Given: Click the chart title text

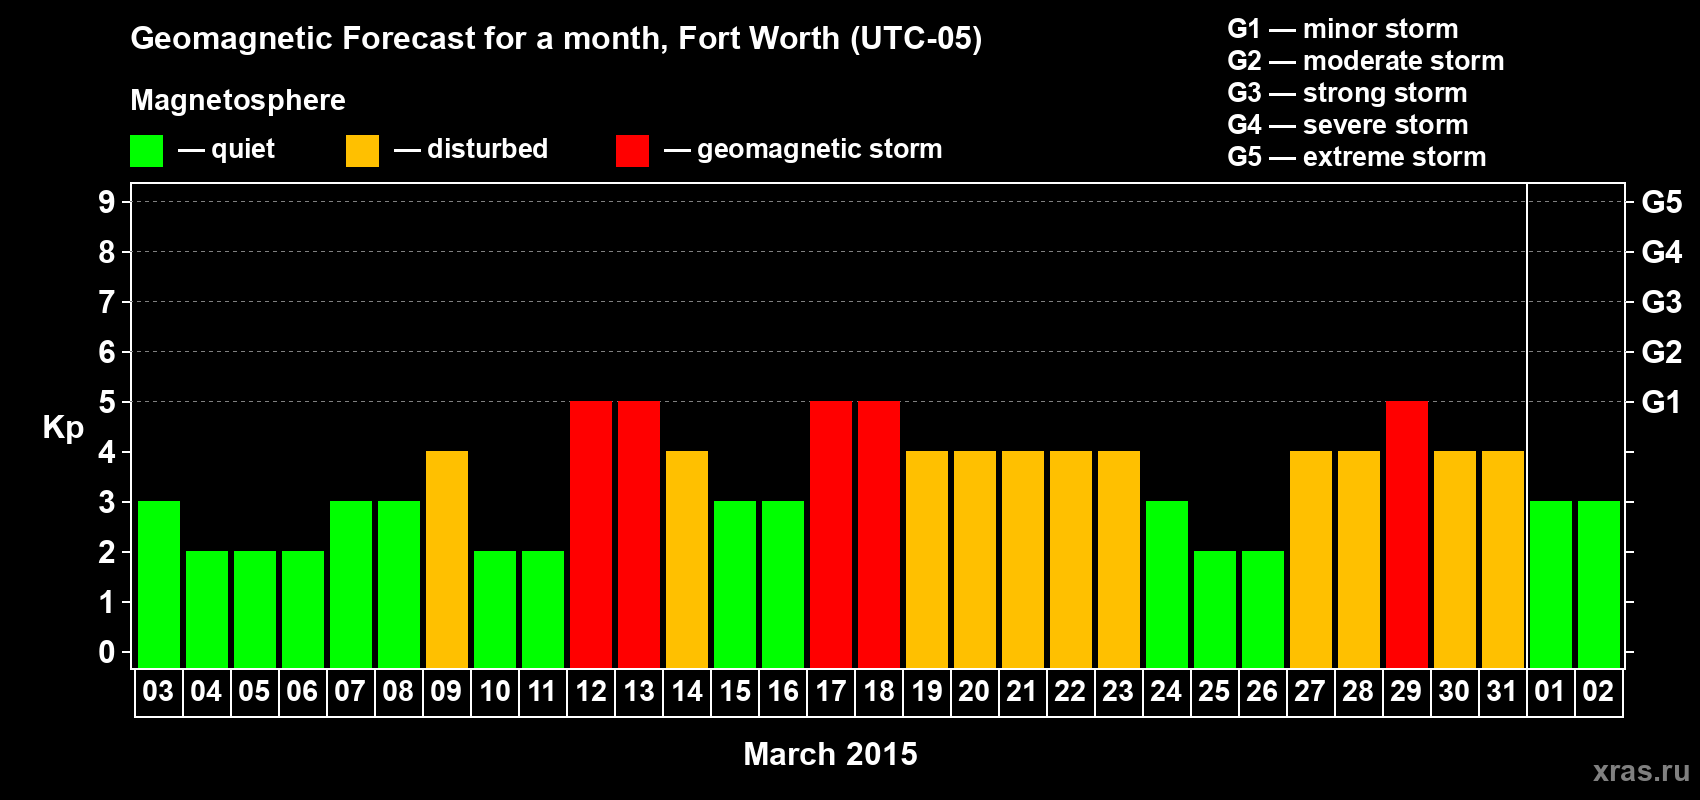Looking at the screenshot, I should (556, 39).
